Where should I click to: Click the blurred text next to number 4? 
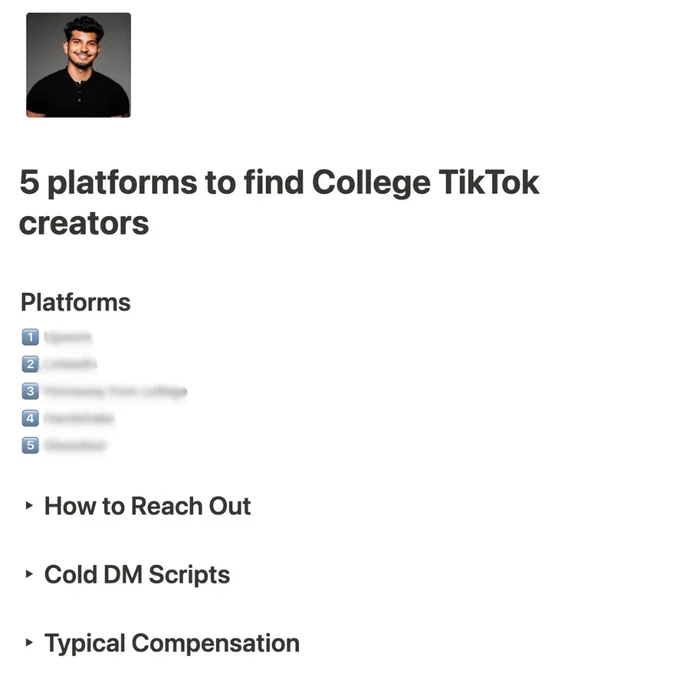(78, 418)
